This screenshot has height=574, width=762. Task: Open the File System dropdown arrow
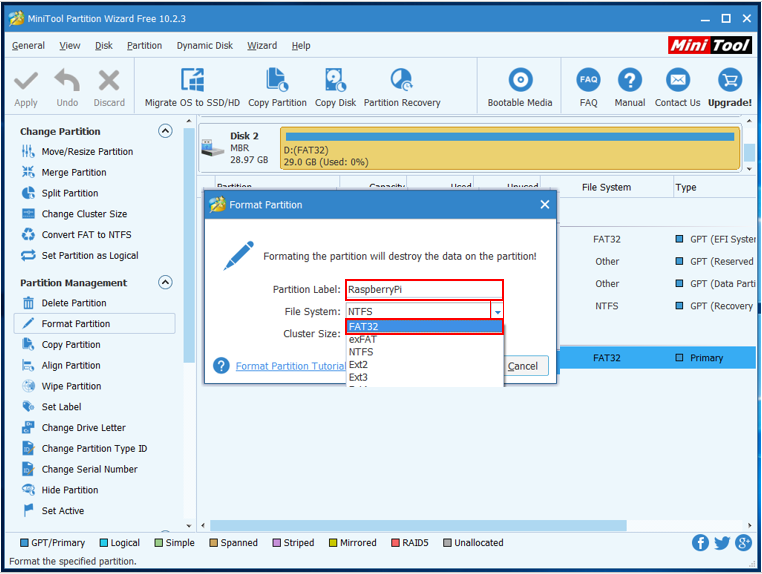497,312
